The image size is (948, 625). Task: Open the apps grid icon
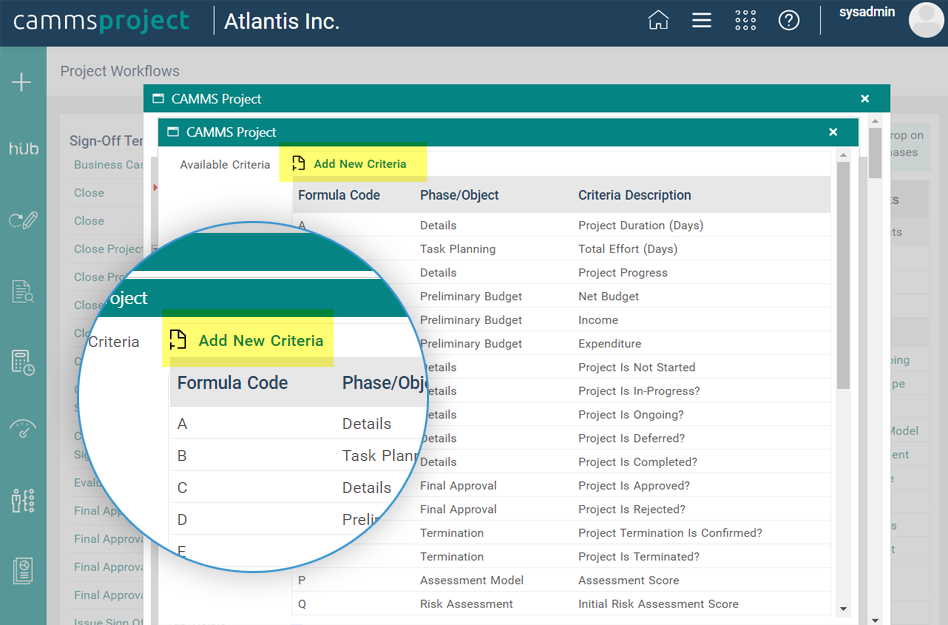tap(745, 20)
